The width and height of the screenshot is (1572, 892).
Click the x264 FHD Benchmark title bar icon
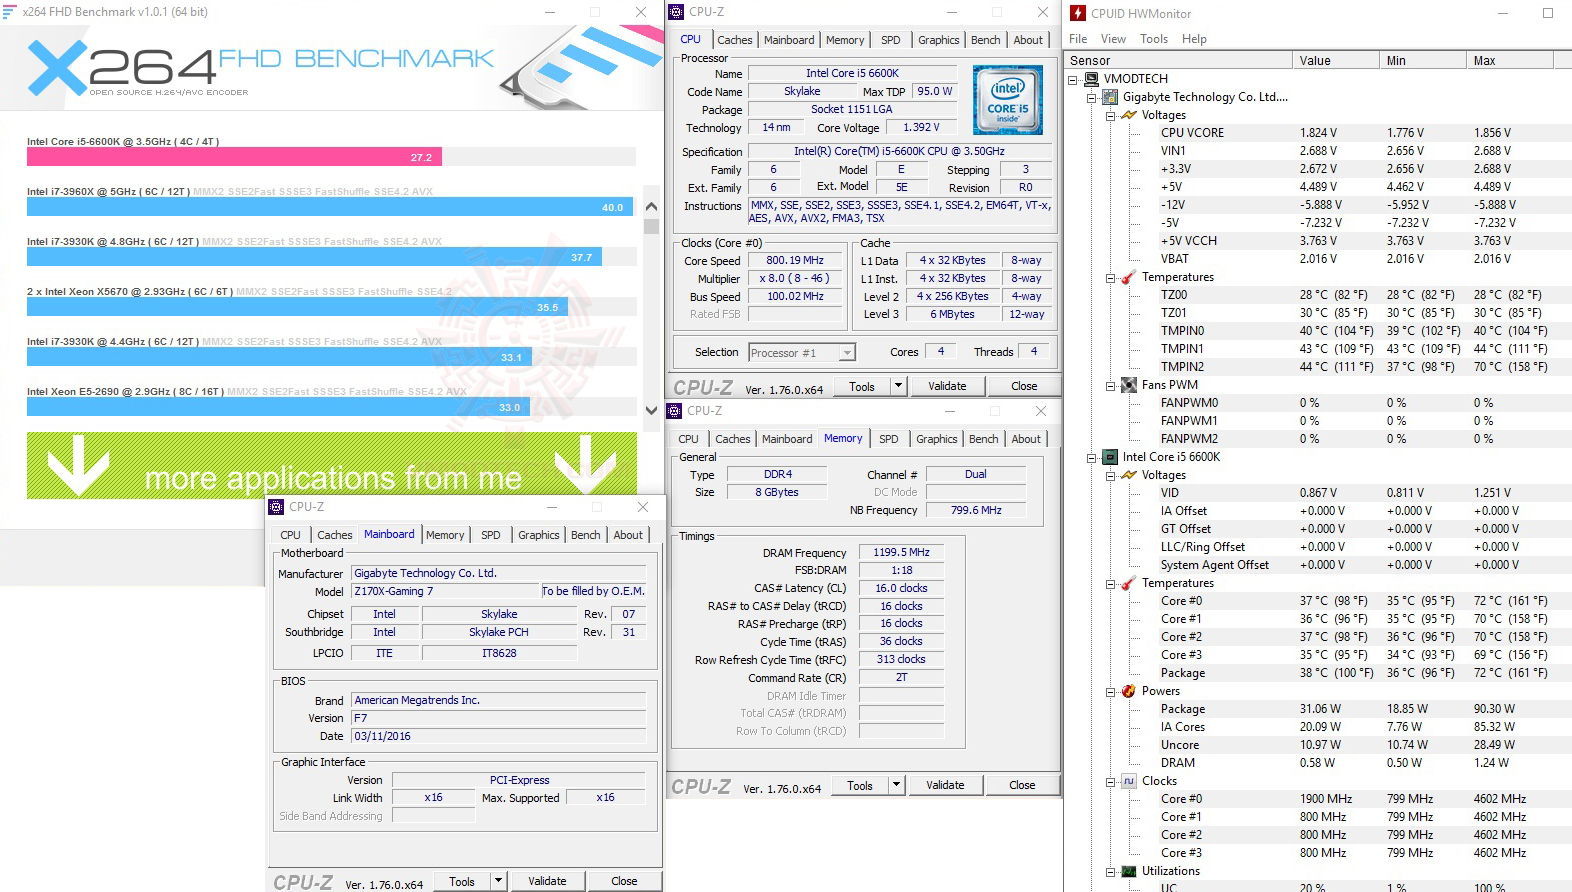10,12
